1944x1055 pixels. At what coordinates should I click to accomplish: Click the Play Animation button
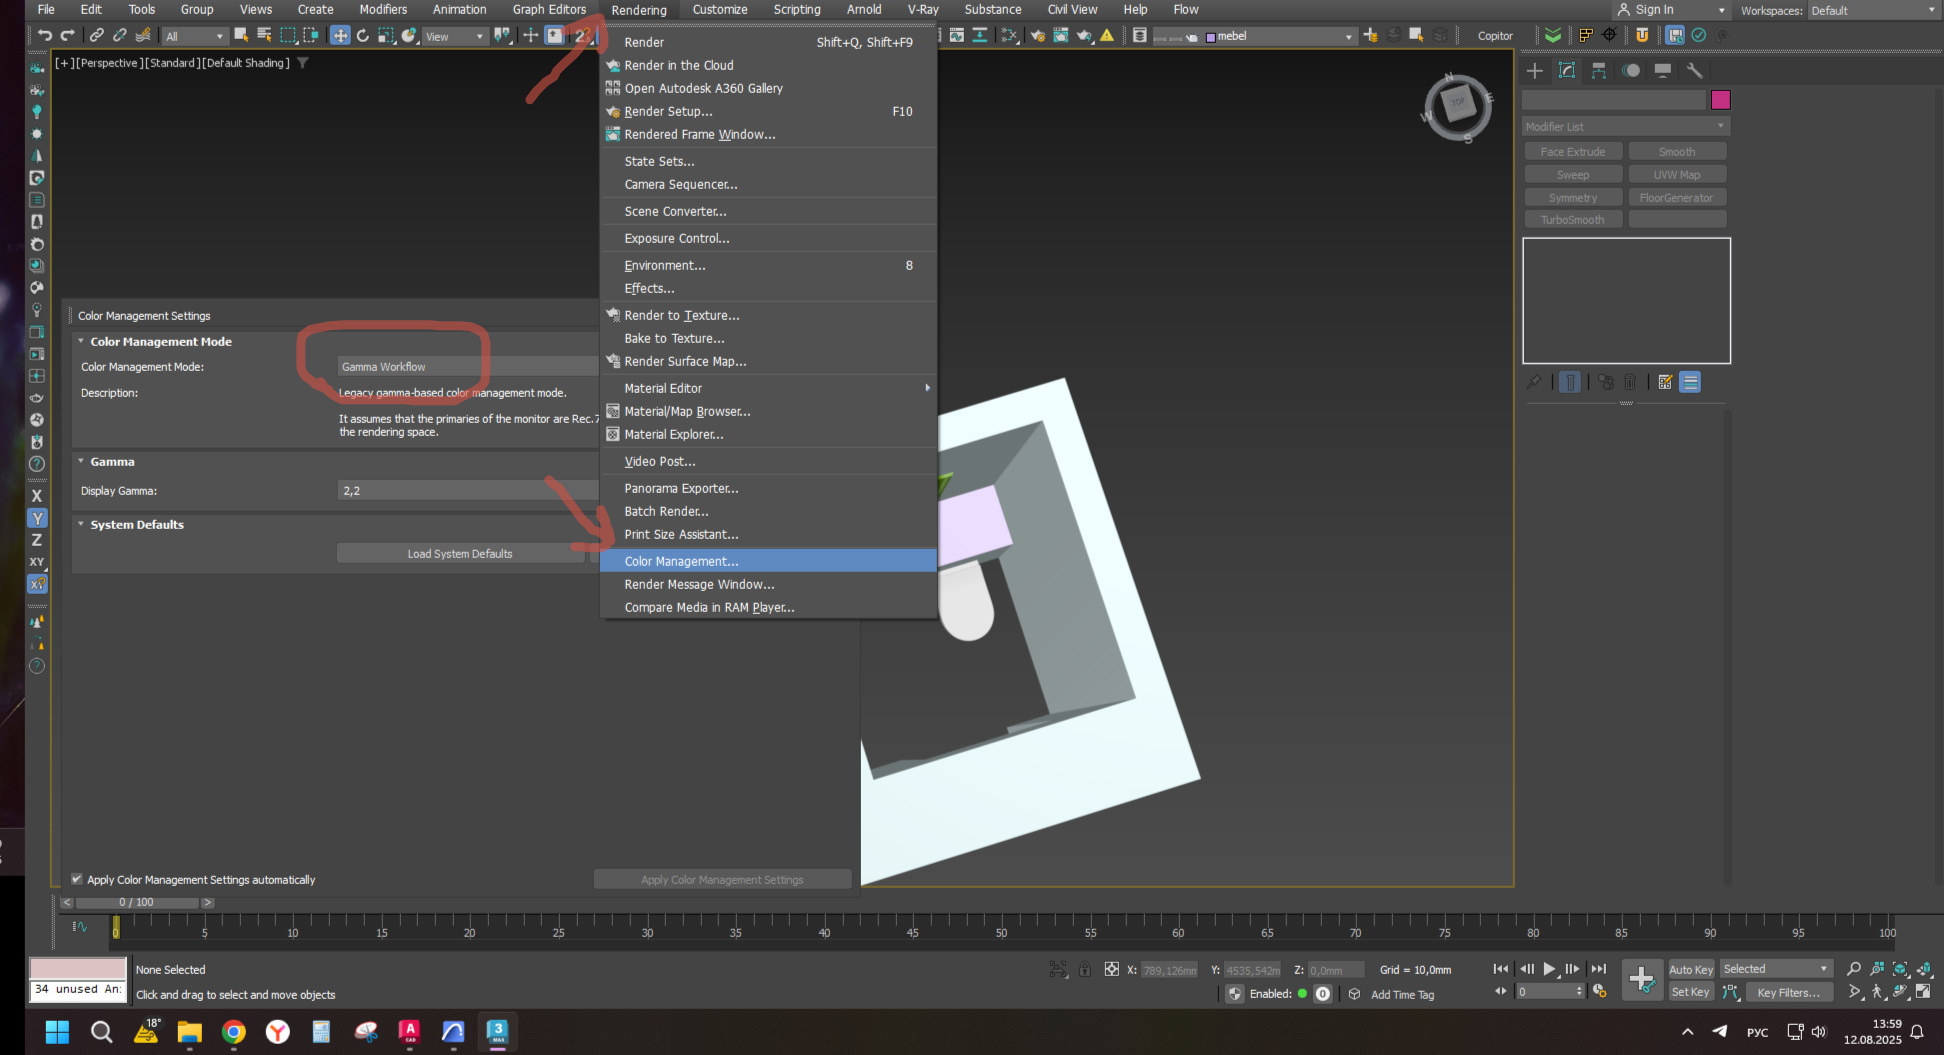1549,969
